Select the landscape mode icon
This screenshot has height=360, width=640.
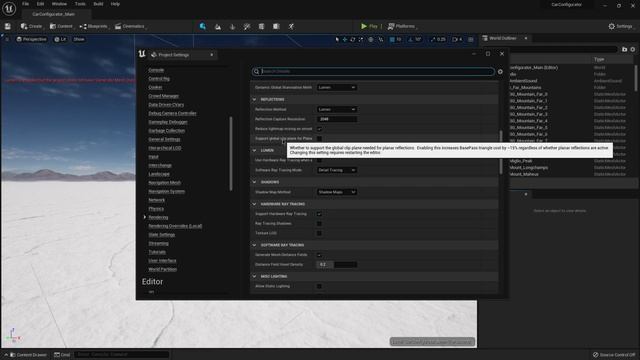218,27
